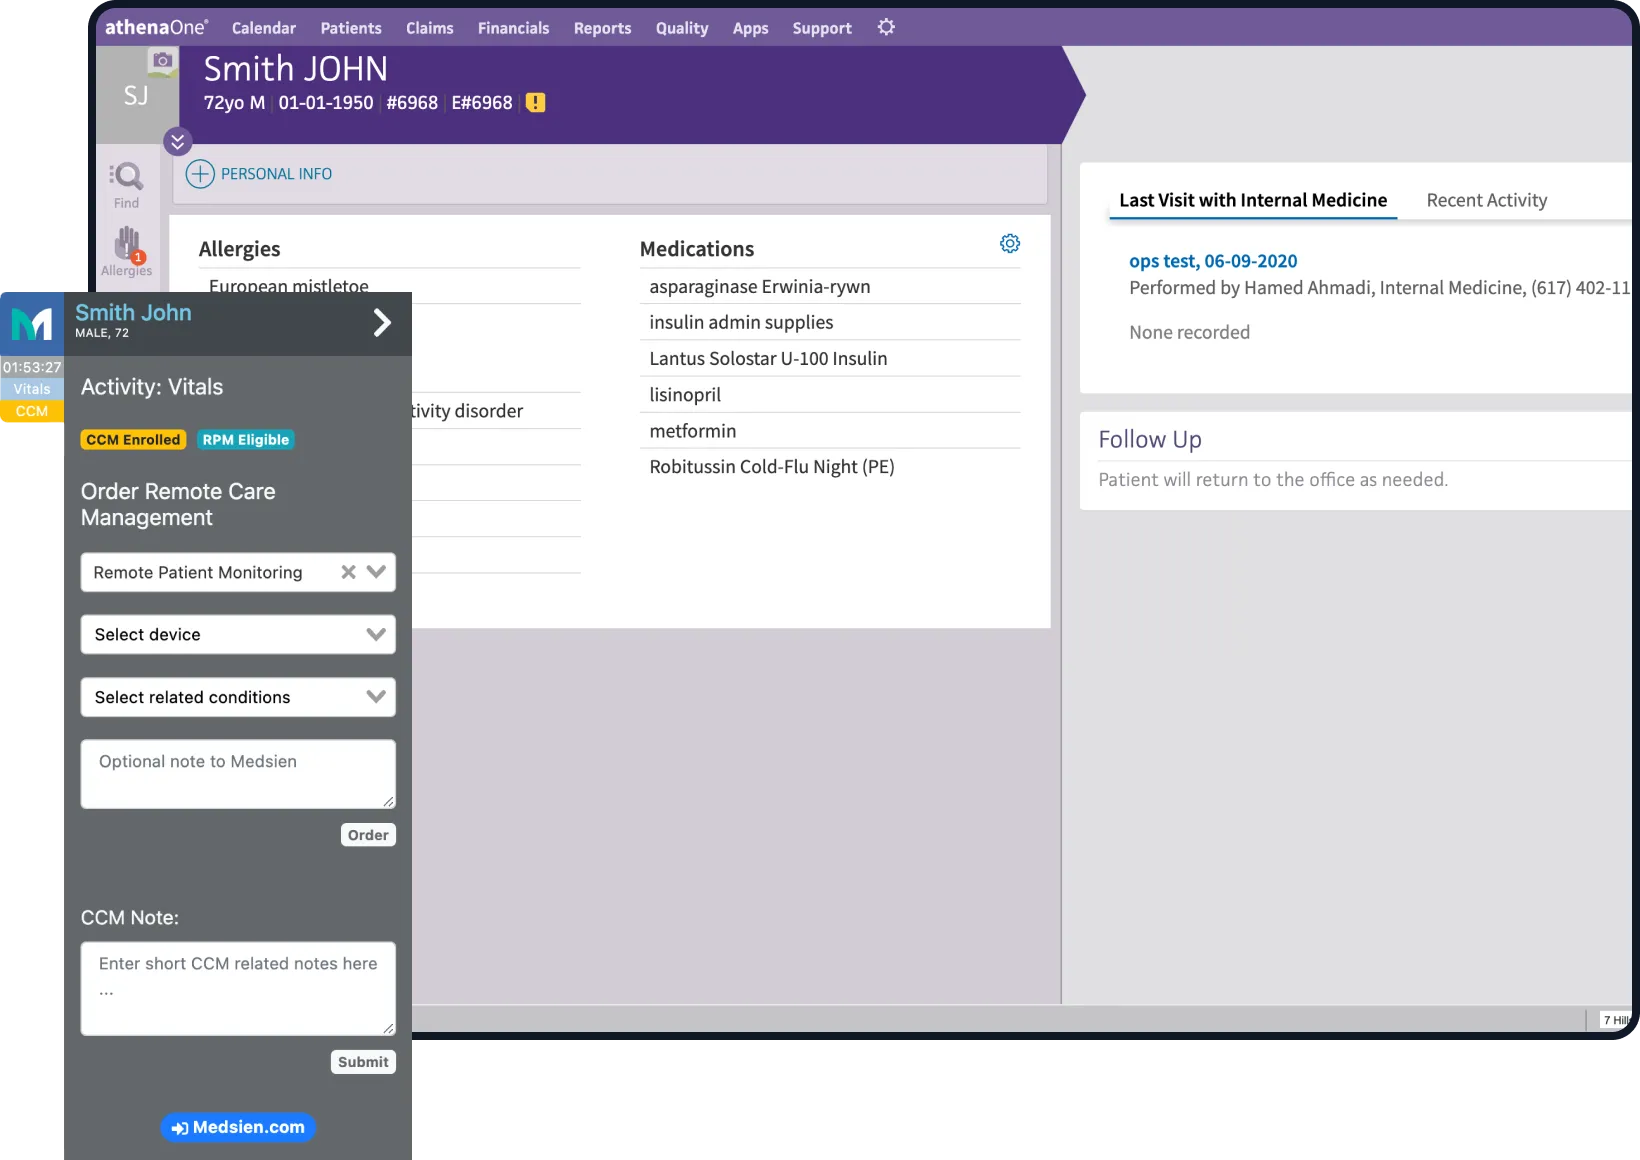
Task: Click the yellow patient alert icon
Action: [x=536, y=102]
